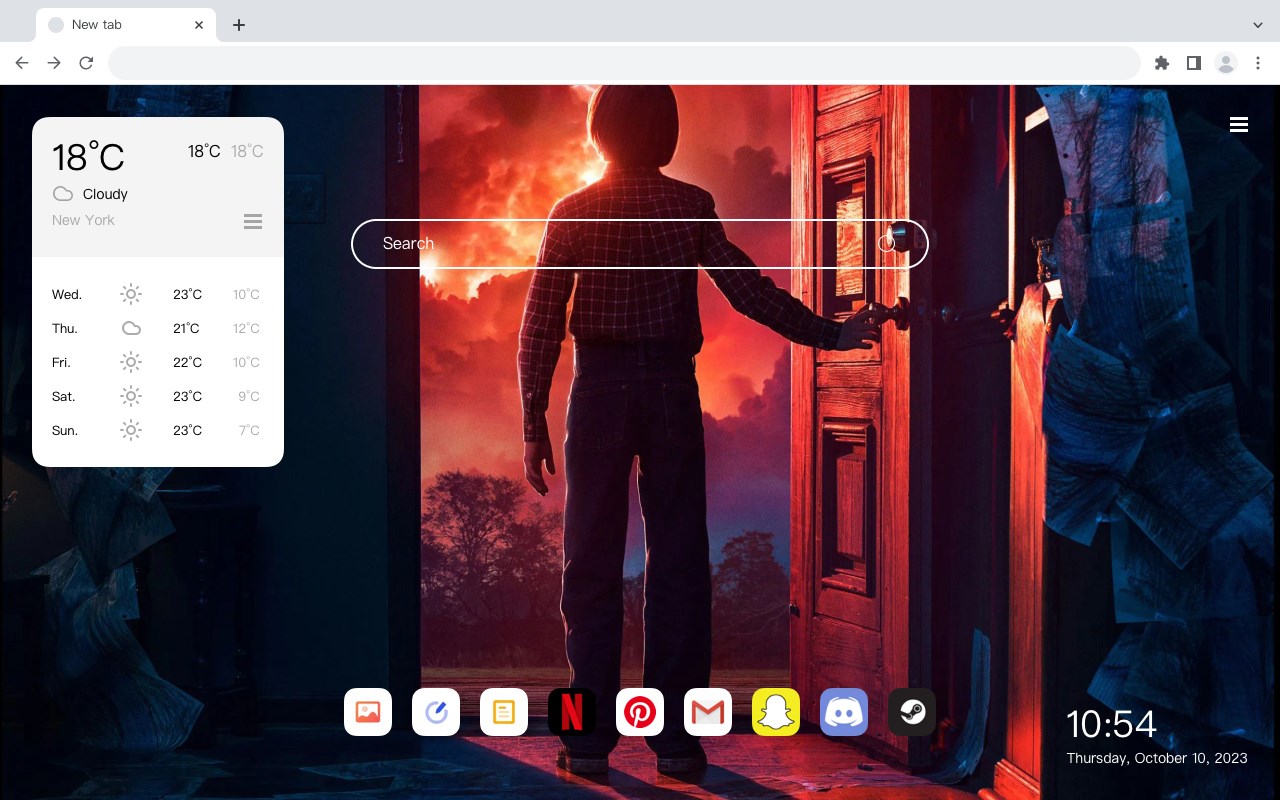Expand the tab search dropdown arrow
The width and height of the screenshot is (1280, 800).
click(x=1258, y=25)
